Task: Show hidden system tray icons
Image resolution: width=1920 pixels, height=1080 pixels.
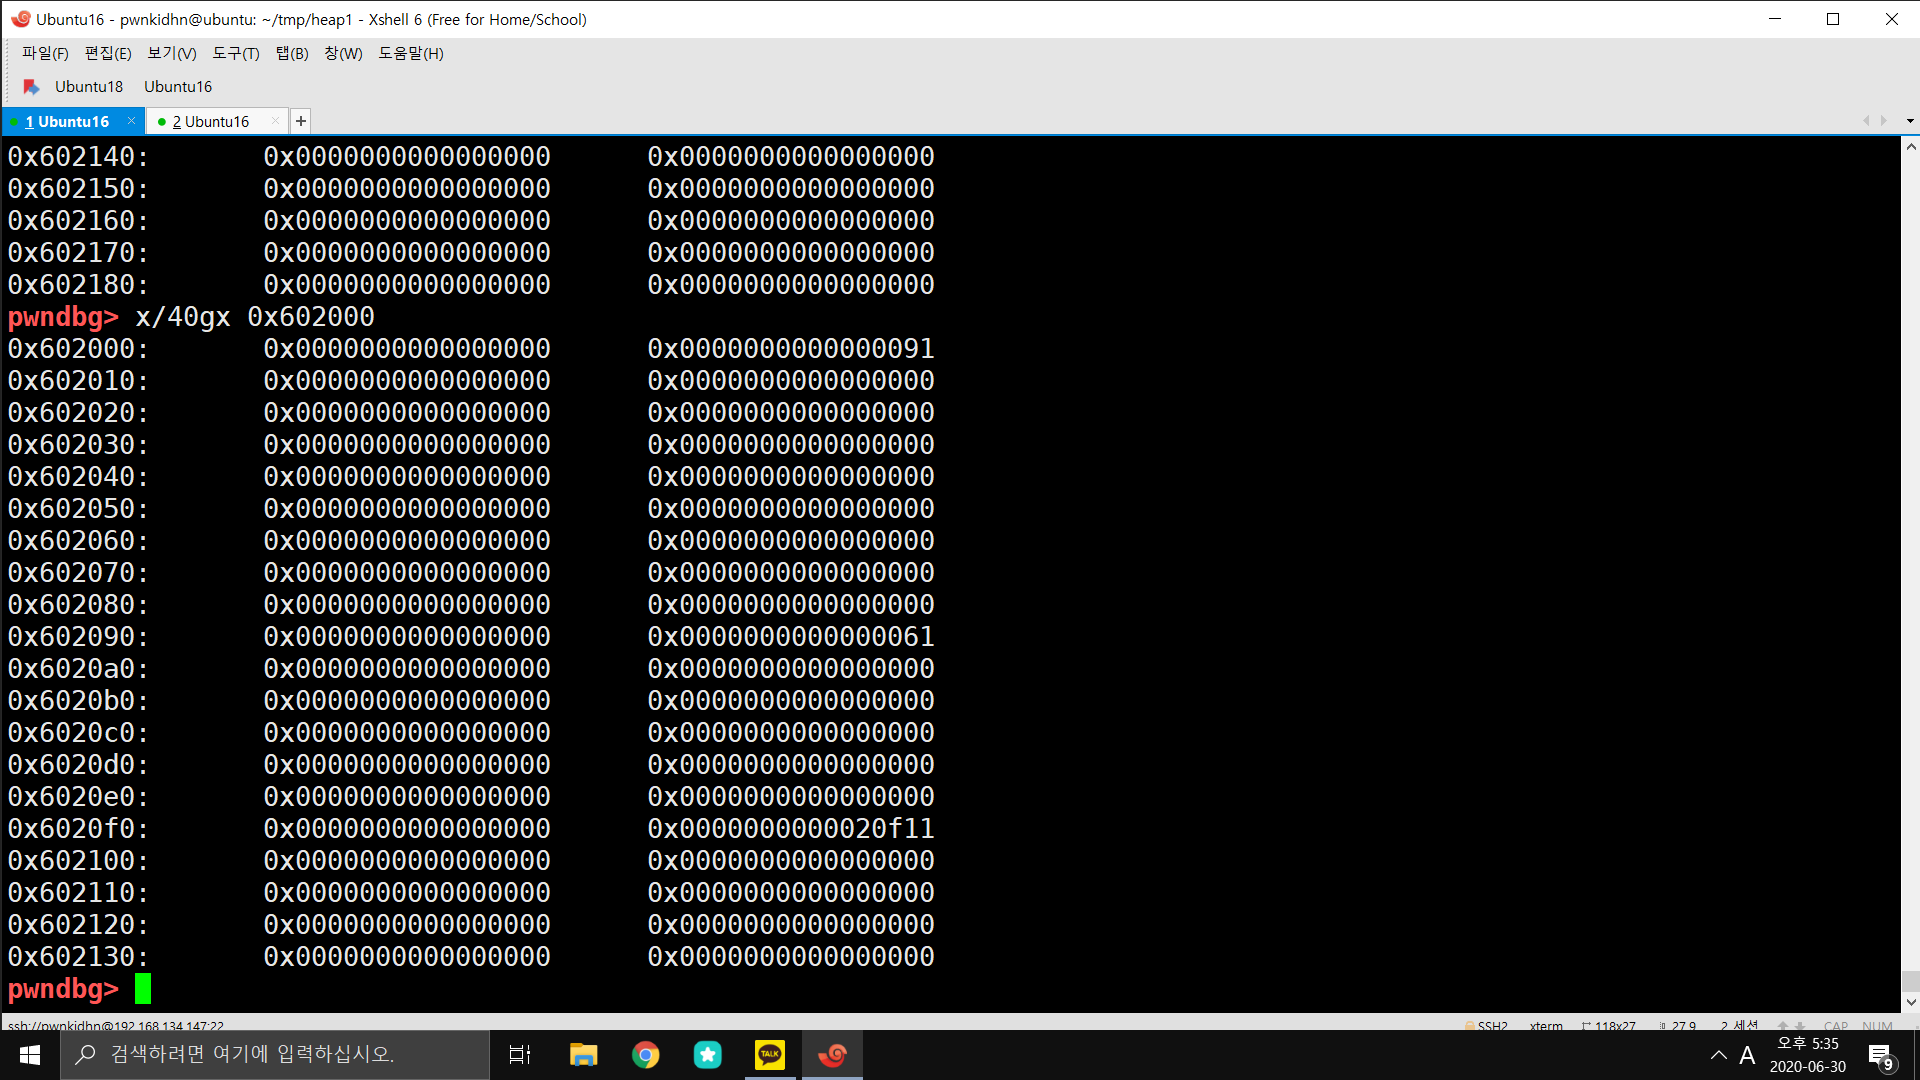Action: click(x=1718, y=1055)
